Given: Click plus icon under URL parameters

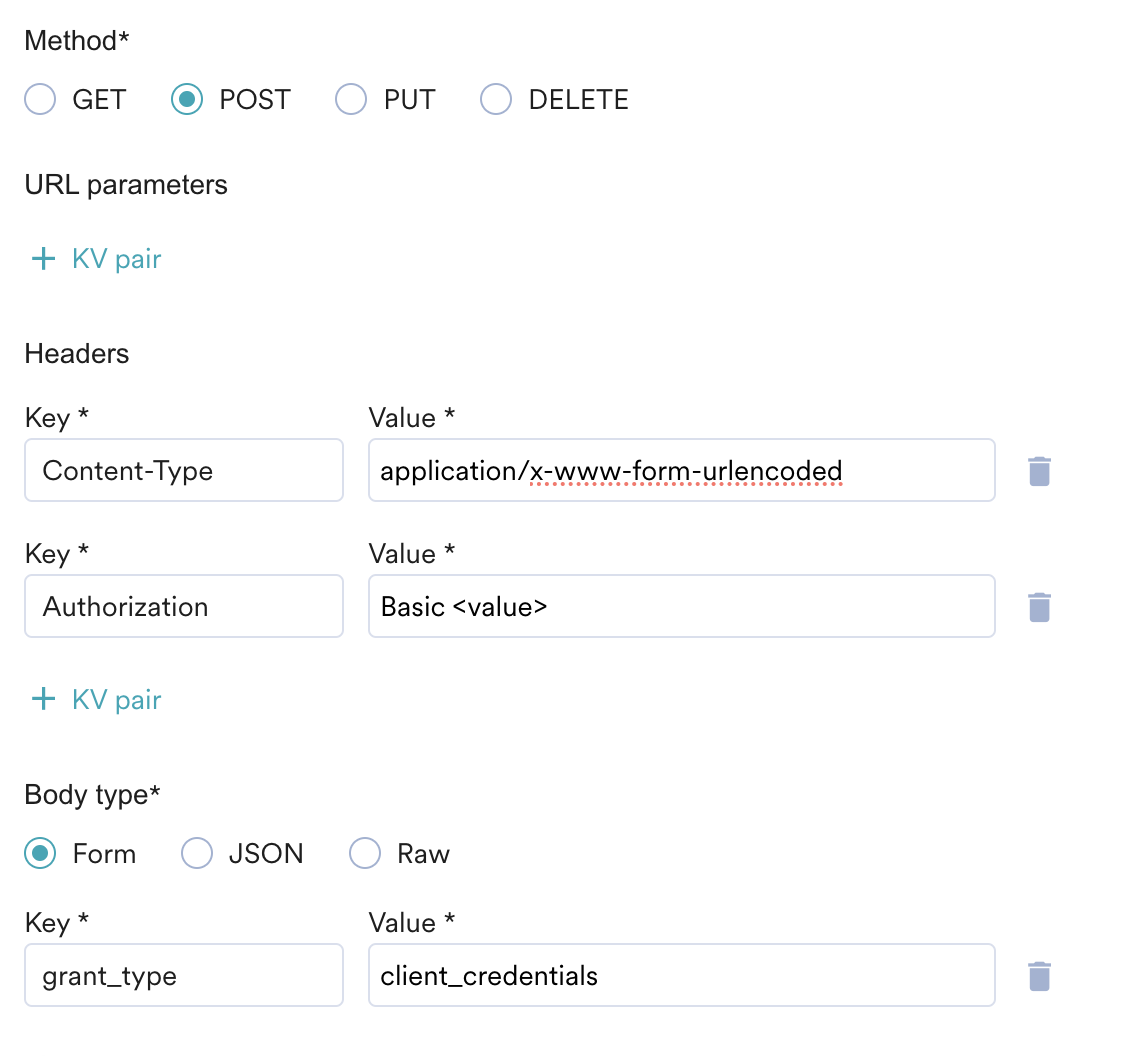Looking at the screenshot, I should pyautogui.click(x=43, y=259).
